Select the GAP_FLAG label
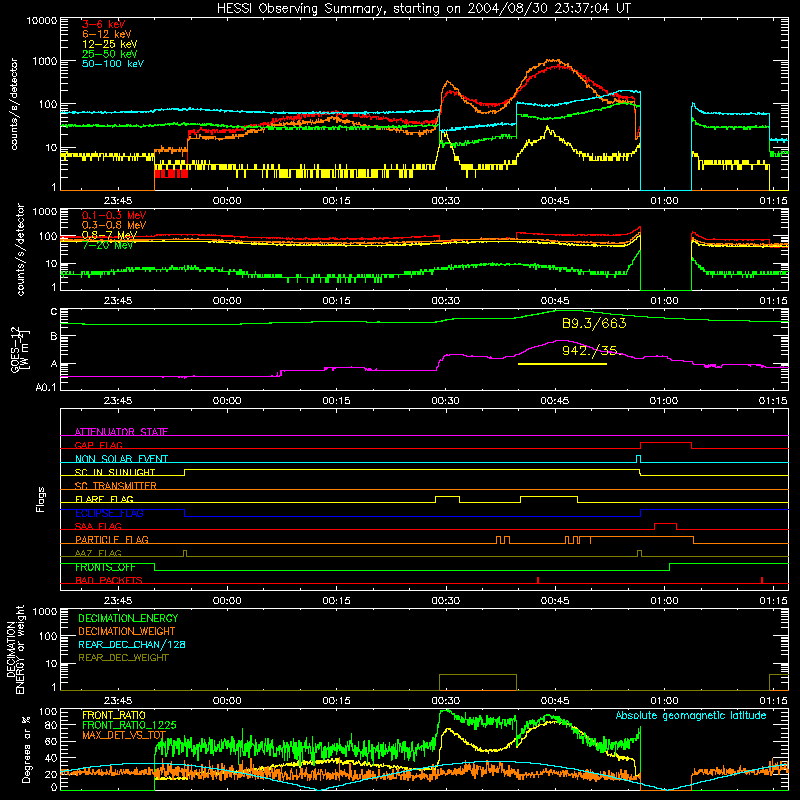800x800 pixels. point(98,445)
